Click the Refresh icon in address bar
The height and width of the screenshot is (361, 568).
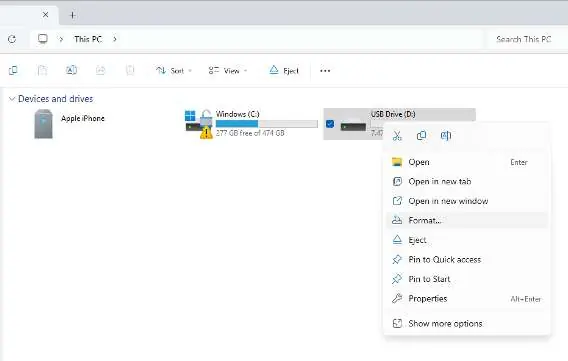[12, 39]
